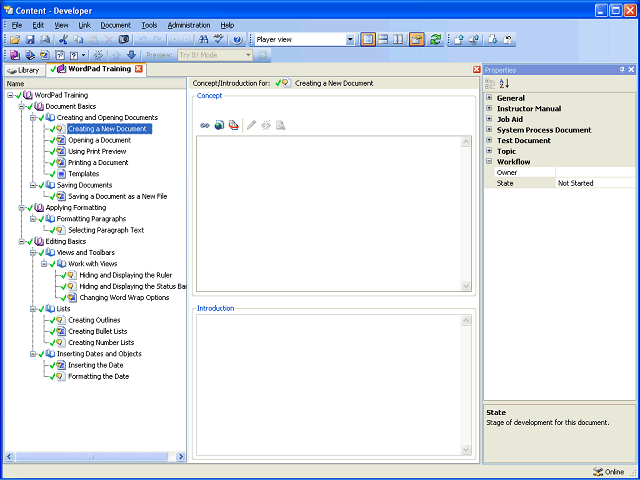The height and width of the screenshot is (480, 640).
Task: Click the Save floppy disk icon
Action: [30, 40]
